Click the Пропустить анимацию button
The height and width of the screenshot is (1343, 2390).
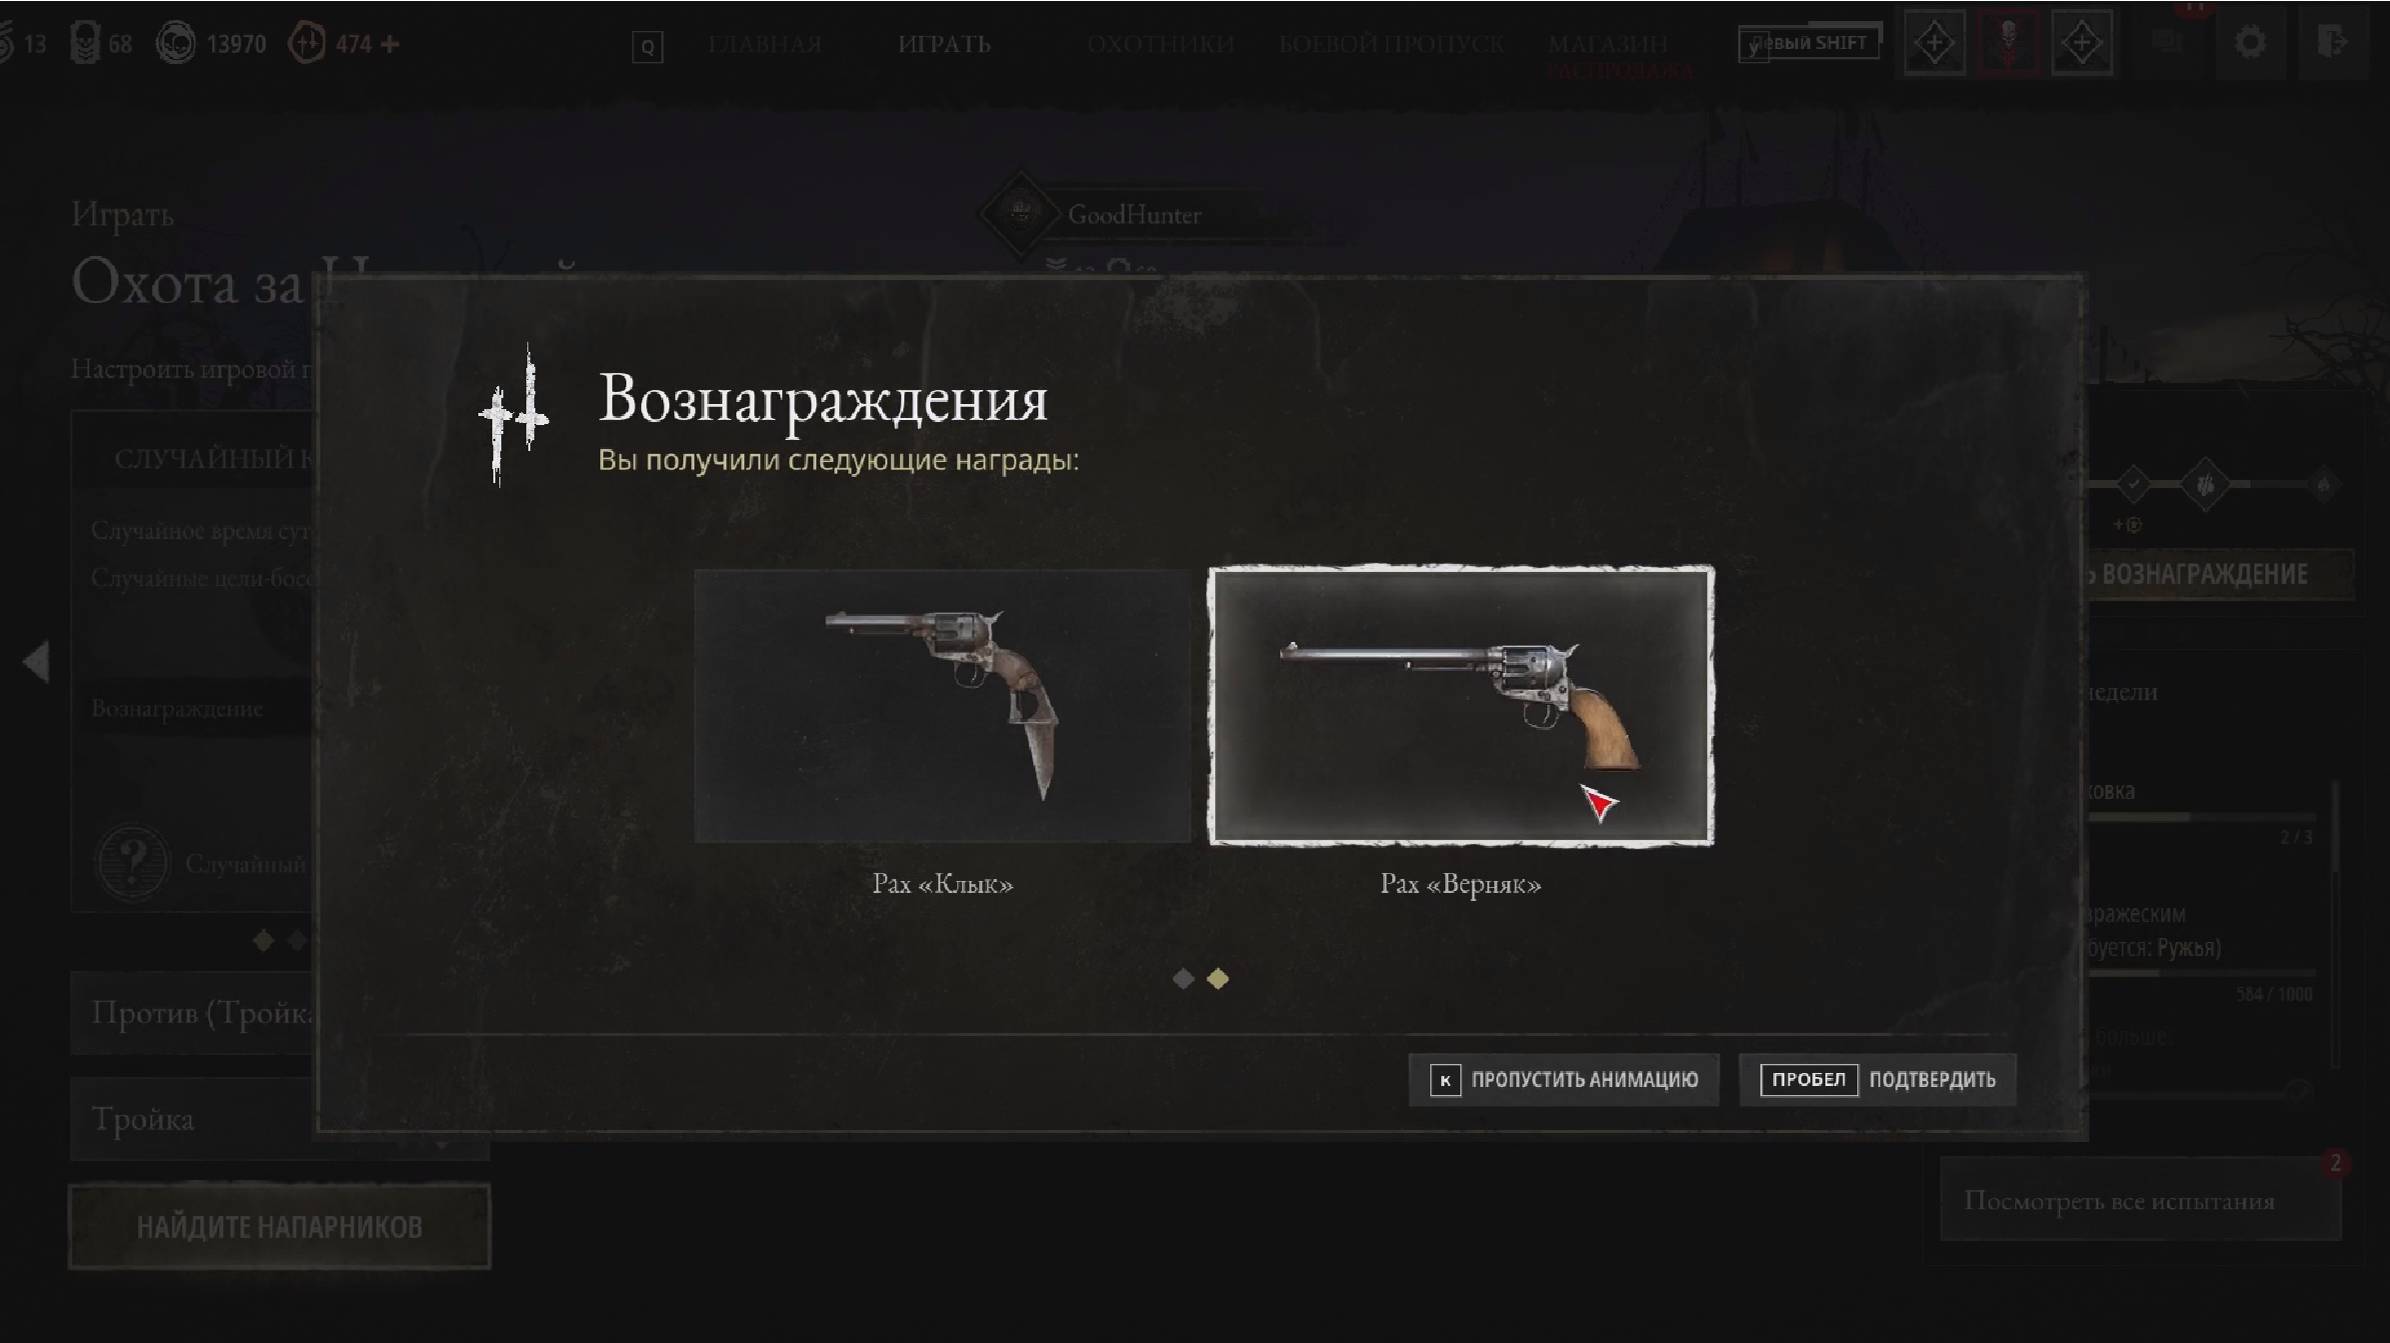1564,1079
